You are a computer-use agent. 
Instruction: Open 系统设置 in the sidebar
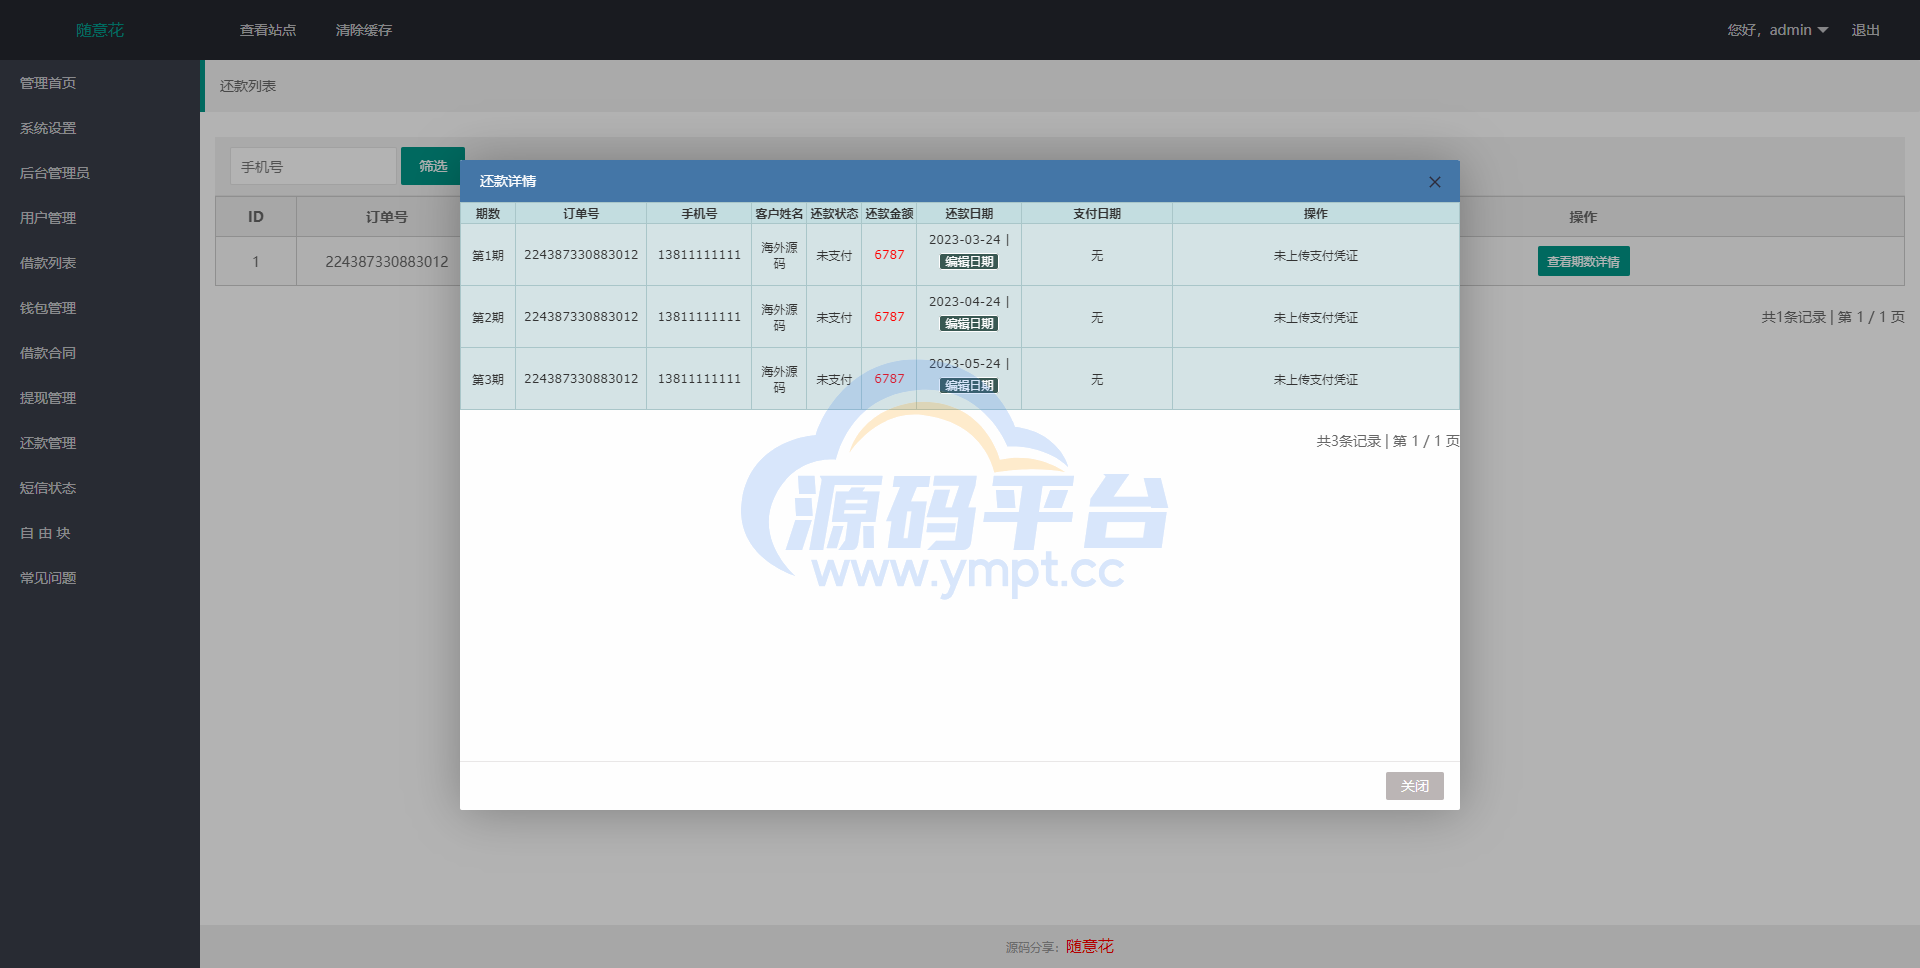point(48,128)
